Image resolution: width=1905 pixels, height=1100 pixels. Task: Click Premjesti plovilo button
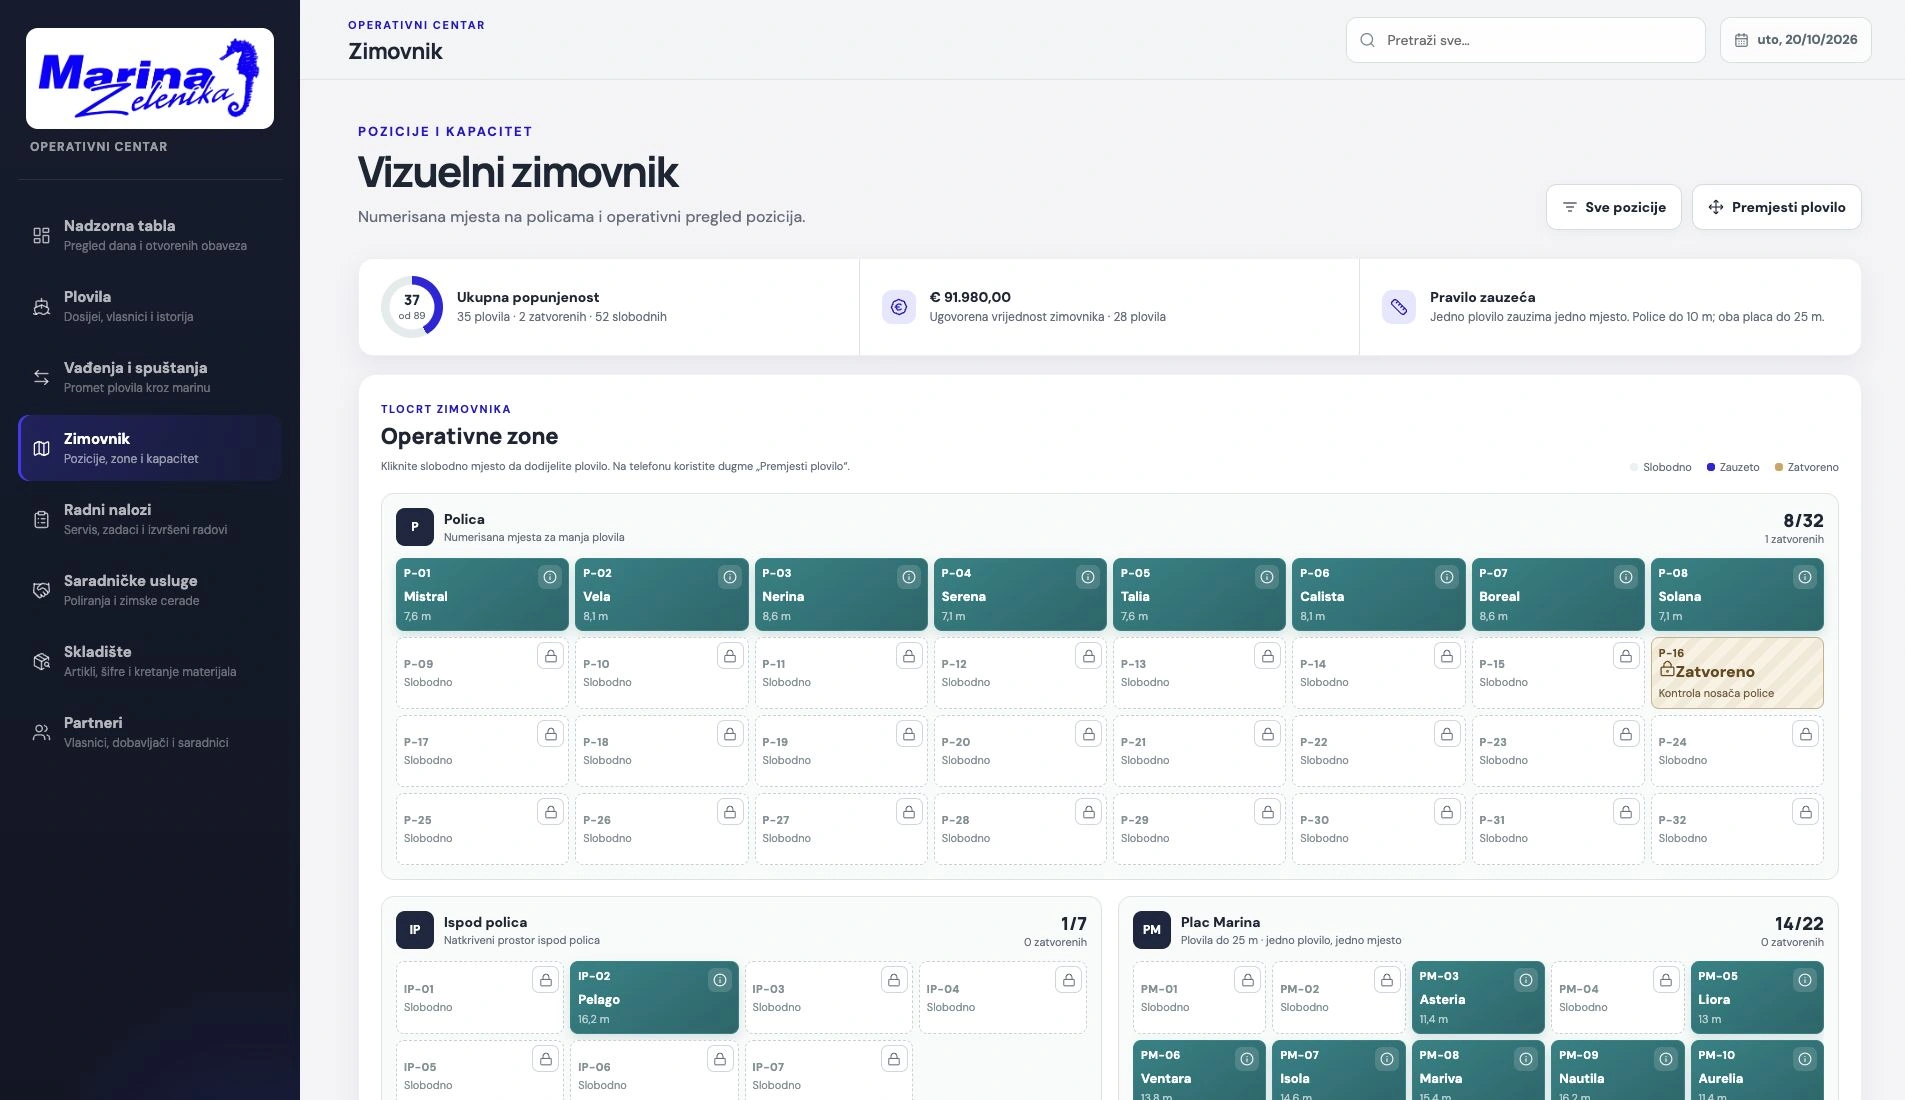pos(1777,207)
